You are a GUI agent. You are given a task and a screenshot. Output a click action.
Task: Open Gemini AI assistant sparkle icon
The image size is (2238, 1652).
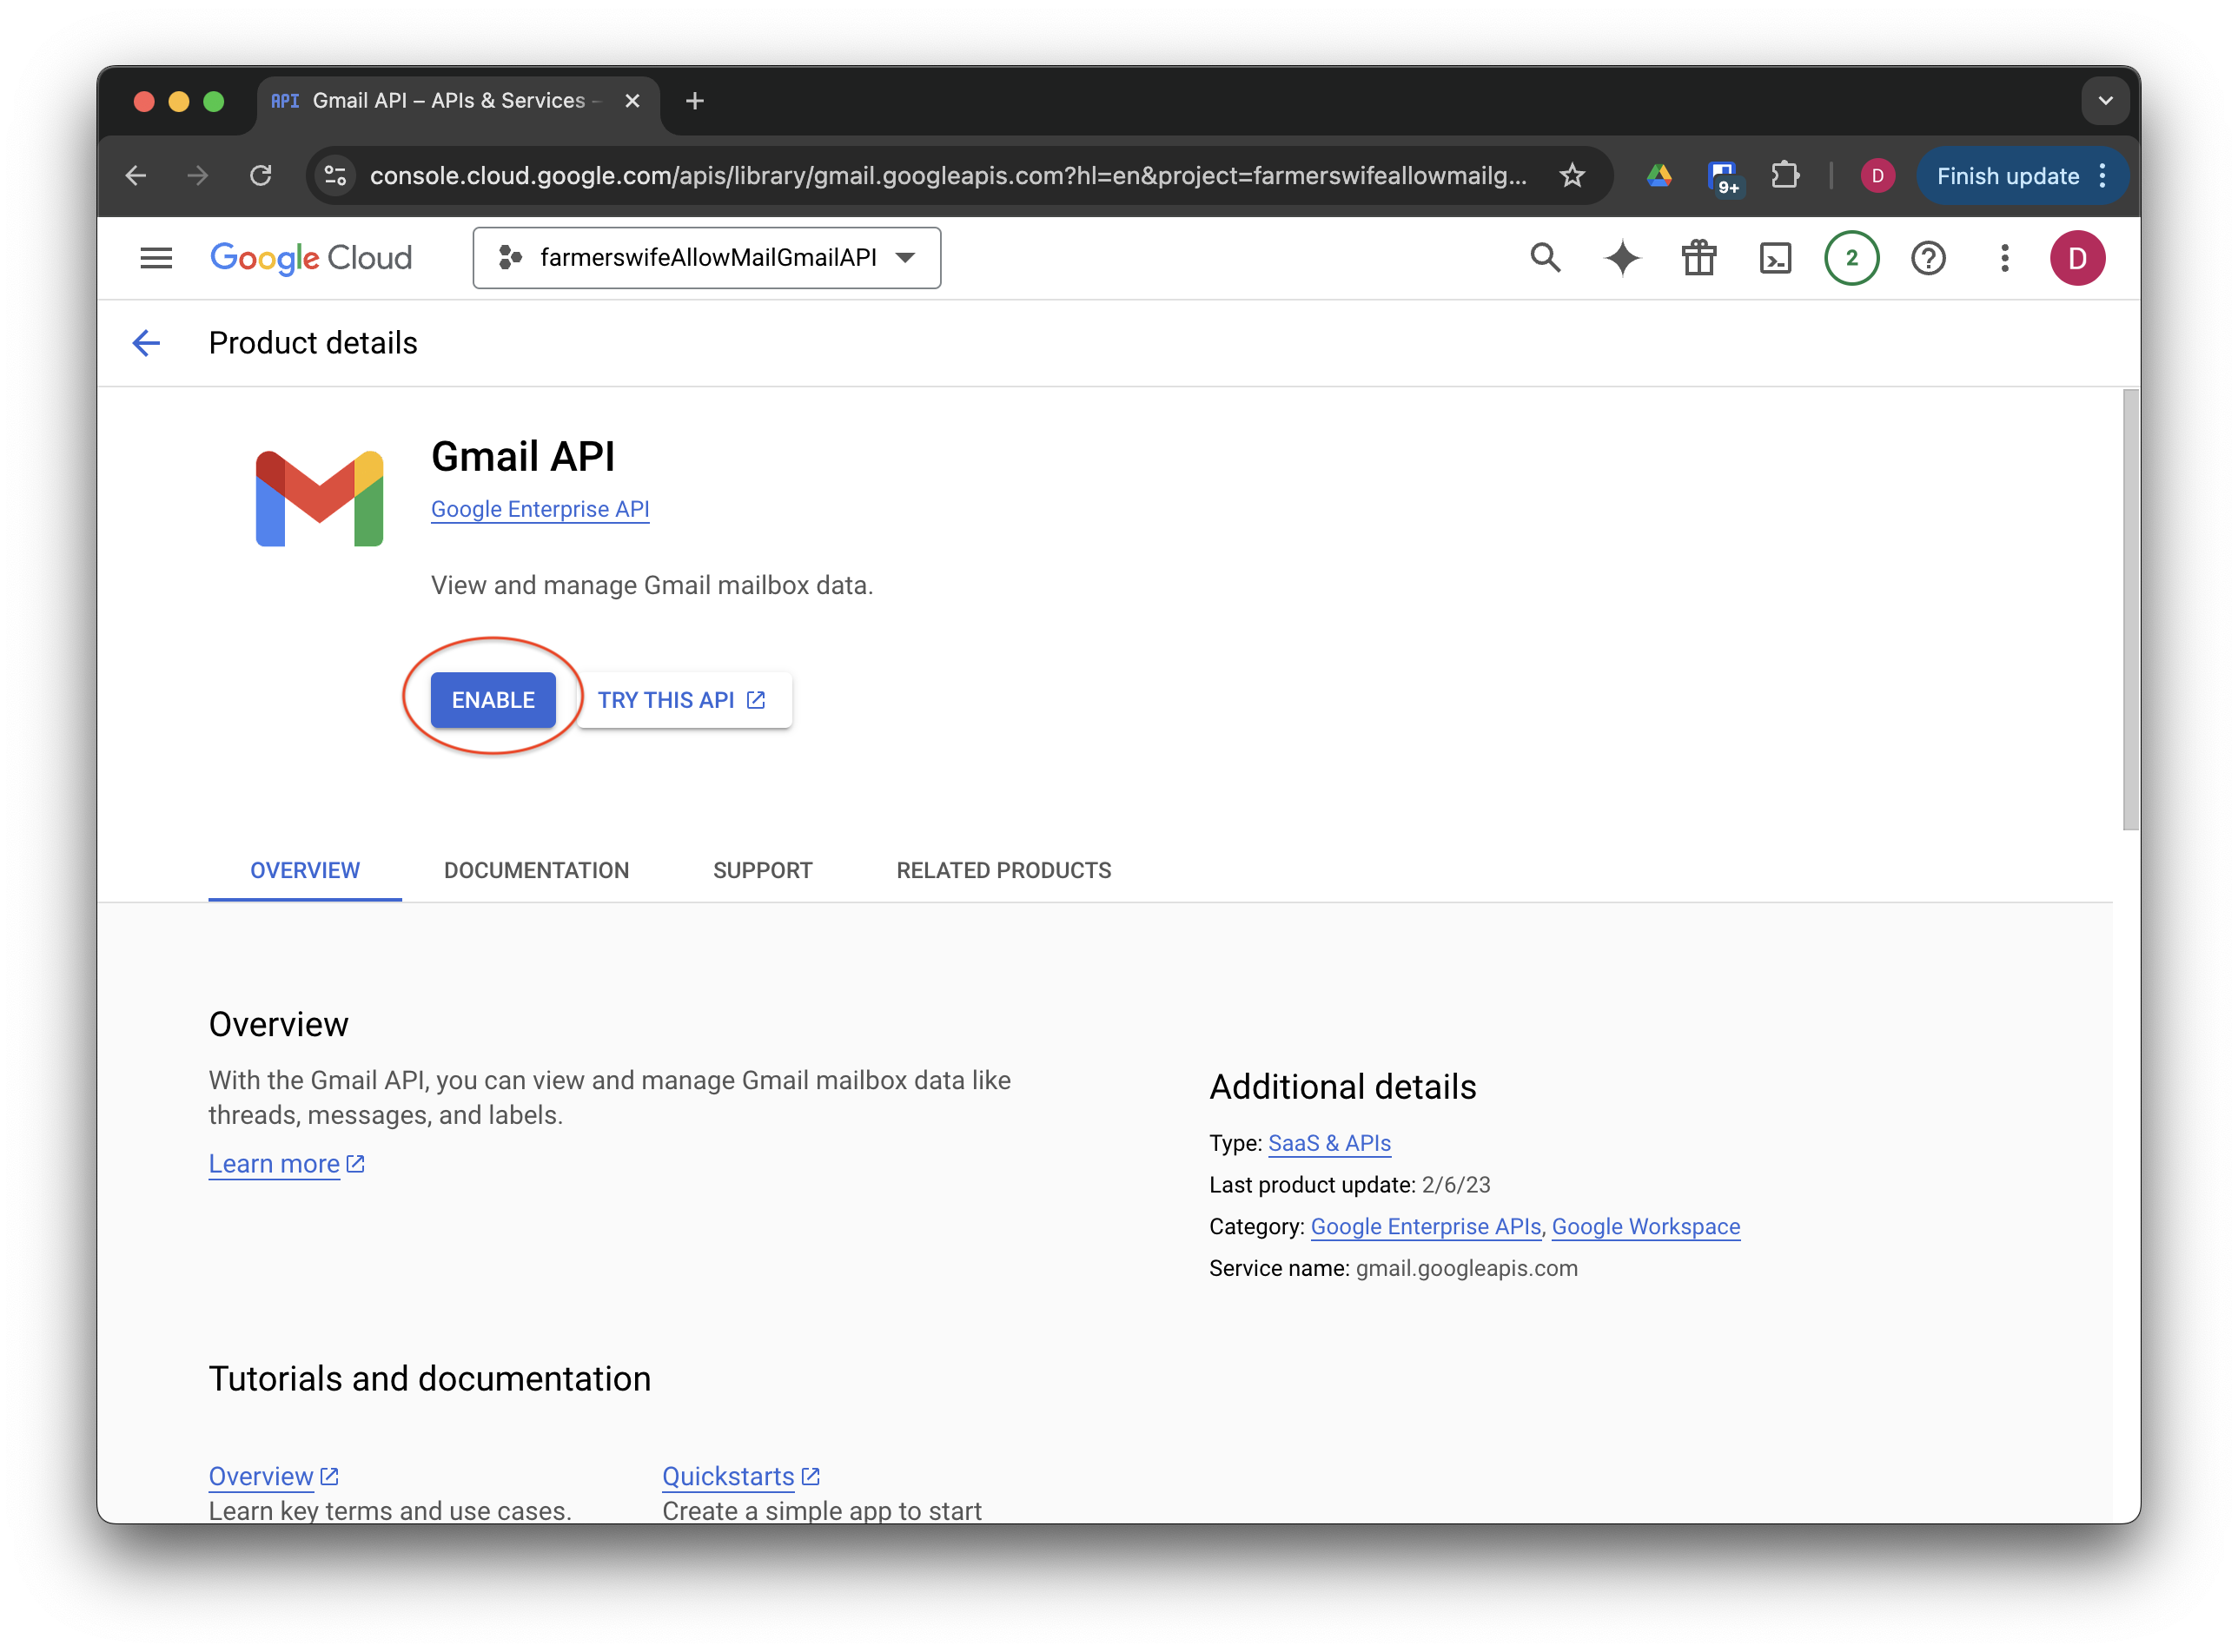1622,258
